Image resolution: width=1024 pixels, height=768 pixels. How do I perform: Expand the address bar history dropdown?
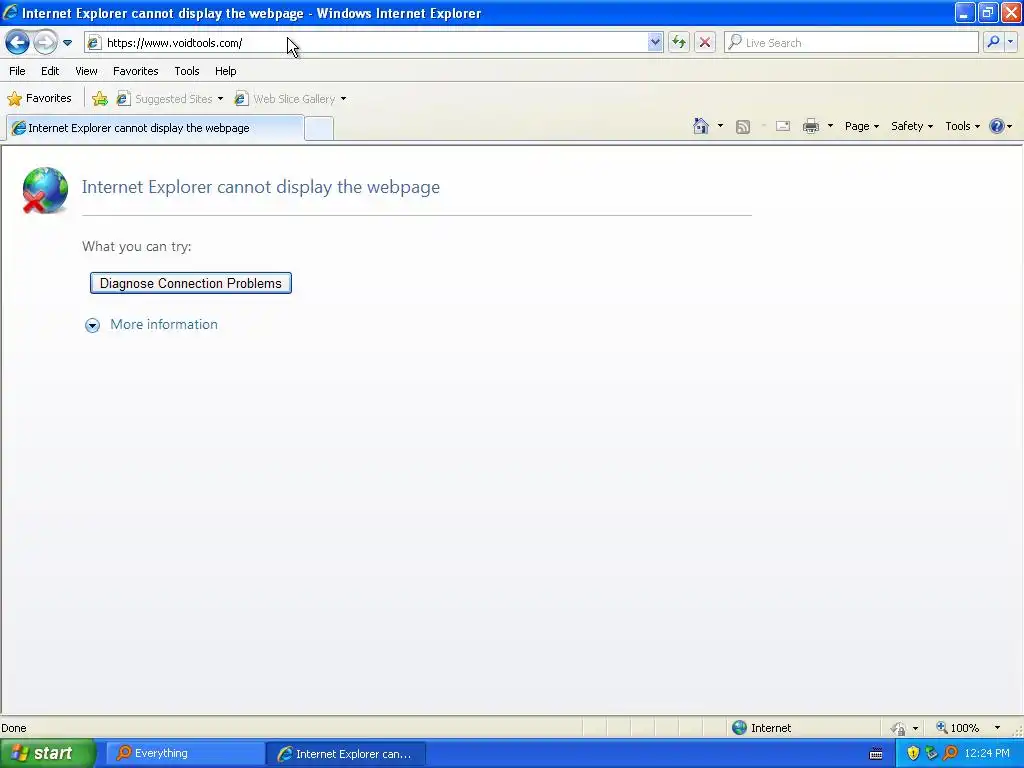click(x=655, y=42)
